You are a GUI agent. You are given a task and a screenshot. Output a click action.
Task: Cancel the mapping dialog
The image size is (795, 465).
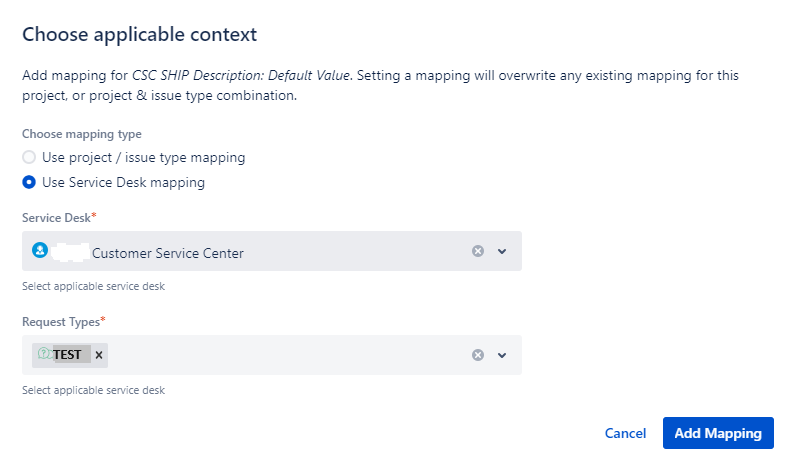coord(625,433)
